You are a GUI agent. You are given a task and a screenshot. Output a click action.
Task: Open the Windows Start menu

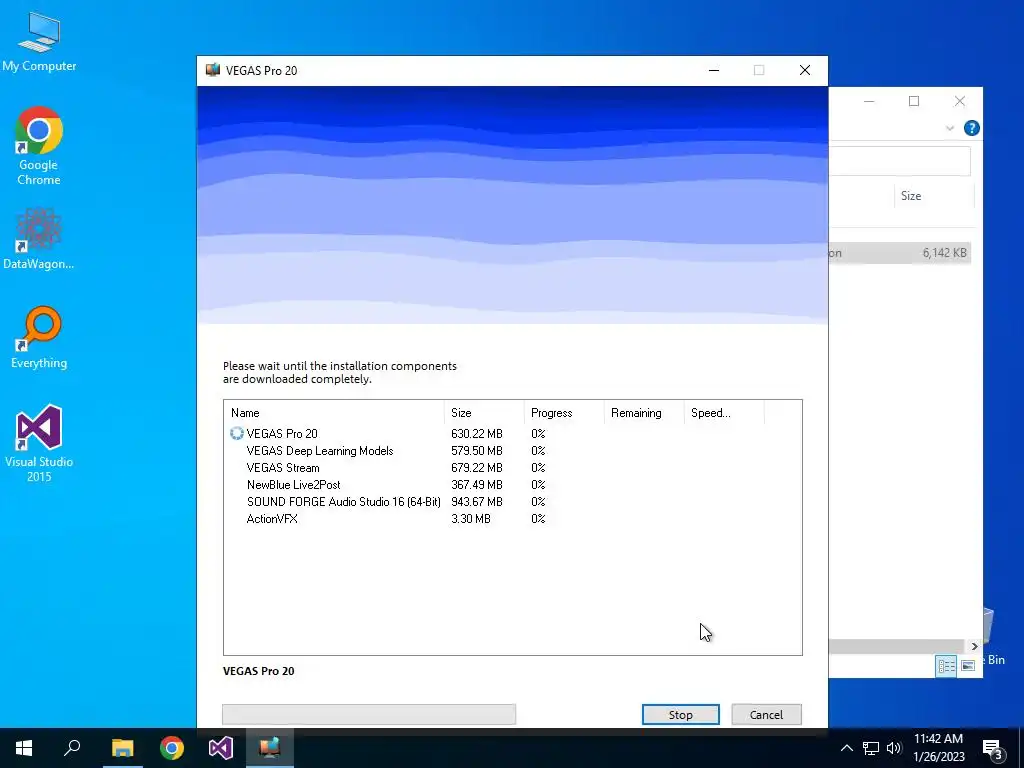[x=24, y=748]
